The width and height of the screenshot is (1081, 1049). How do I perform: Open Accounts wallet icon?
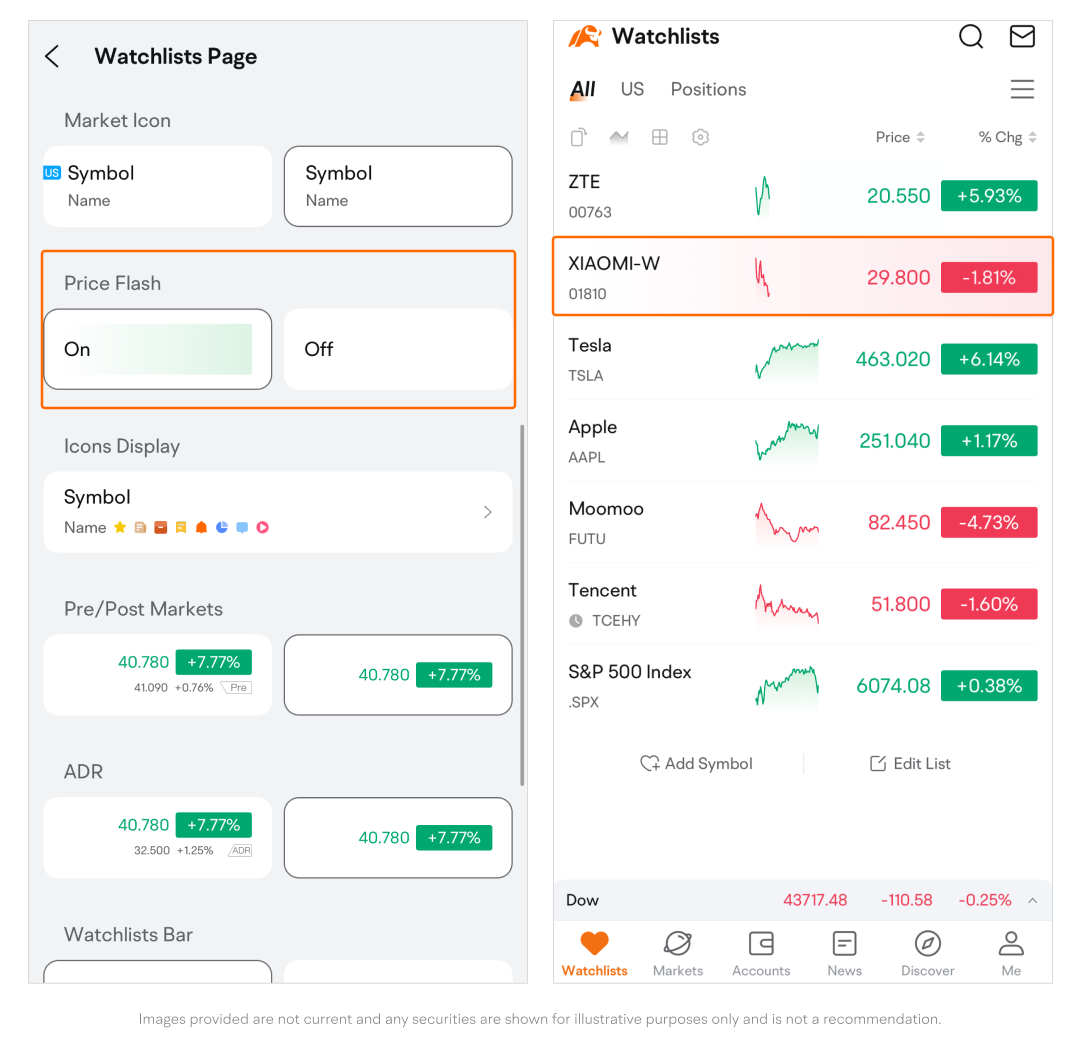coord(761,943)
